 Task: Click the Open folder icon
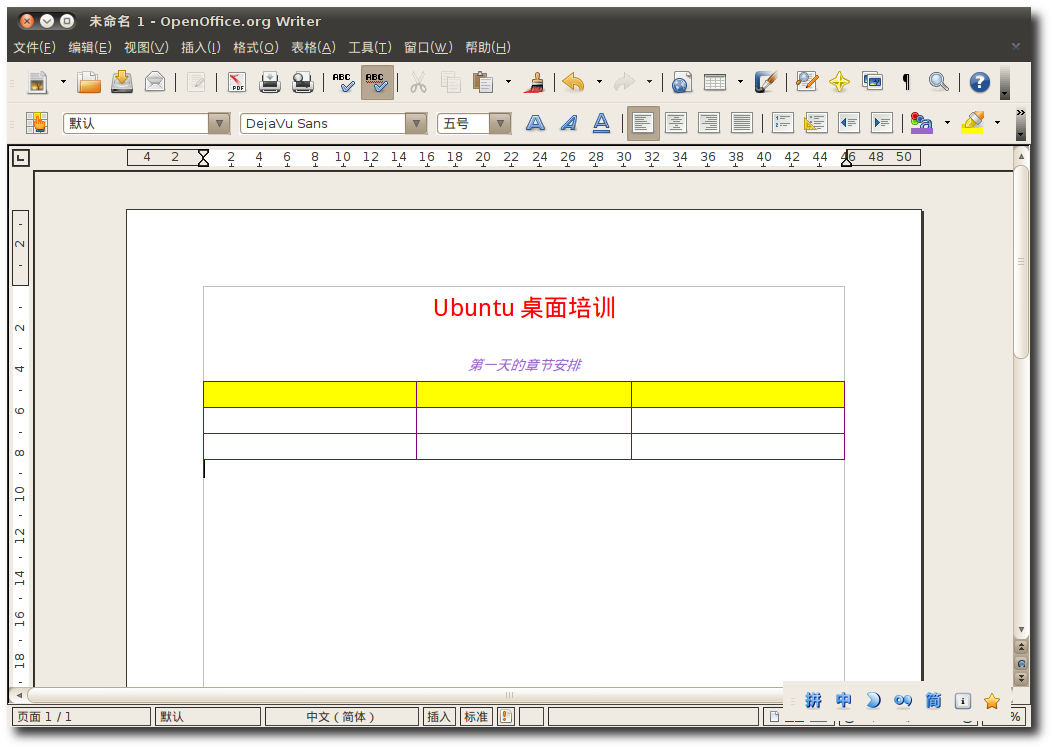tap(88, 83)
